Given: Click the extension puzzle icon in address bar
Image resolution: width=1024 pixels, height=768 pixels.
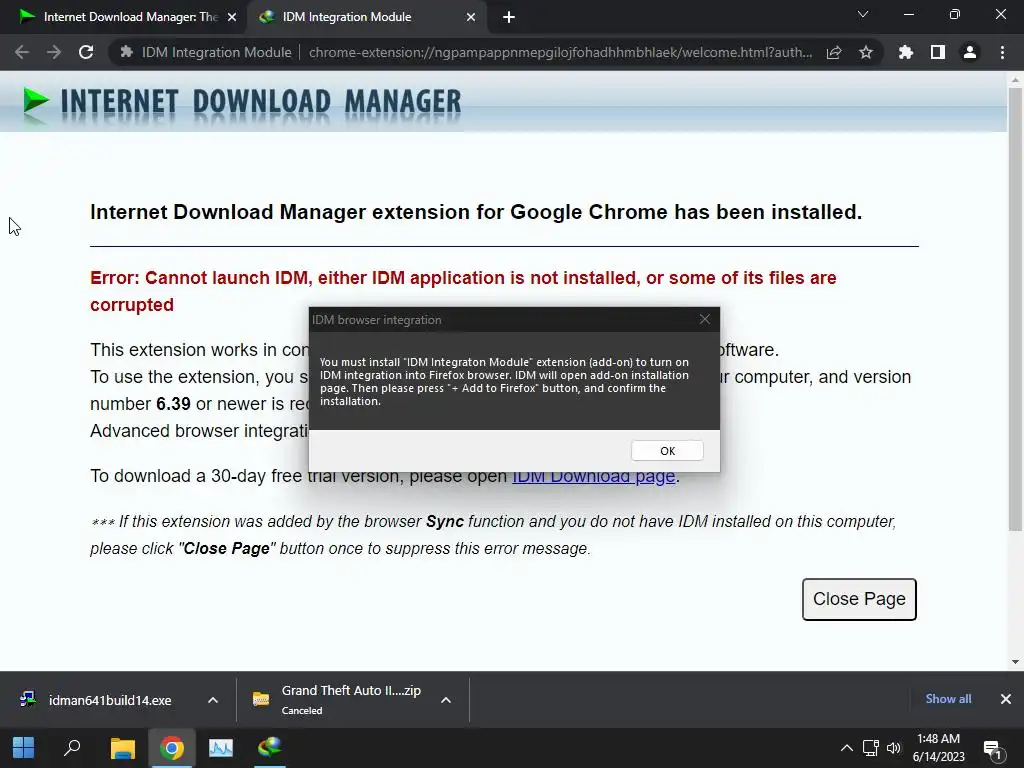Looking at the screenshot, I should [127, 52].
